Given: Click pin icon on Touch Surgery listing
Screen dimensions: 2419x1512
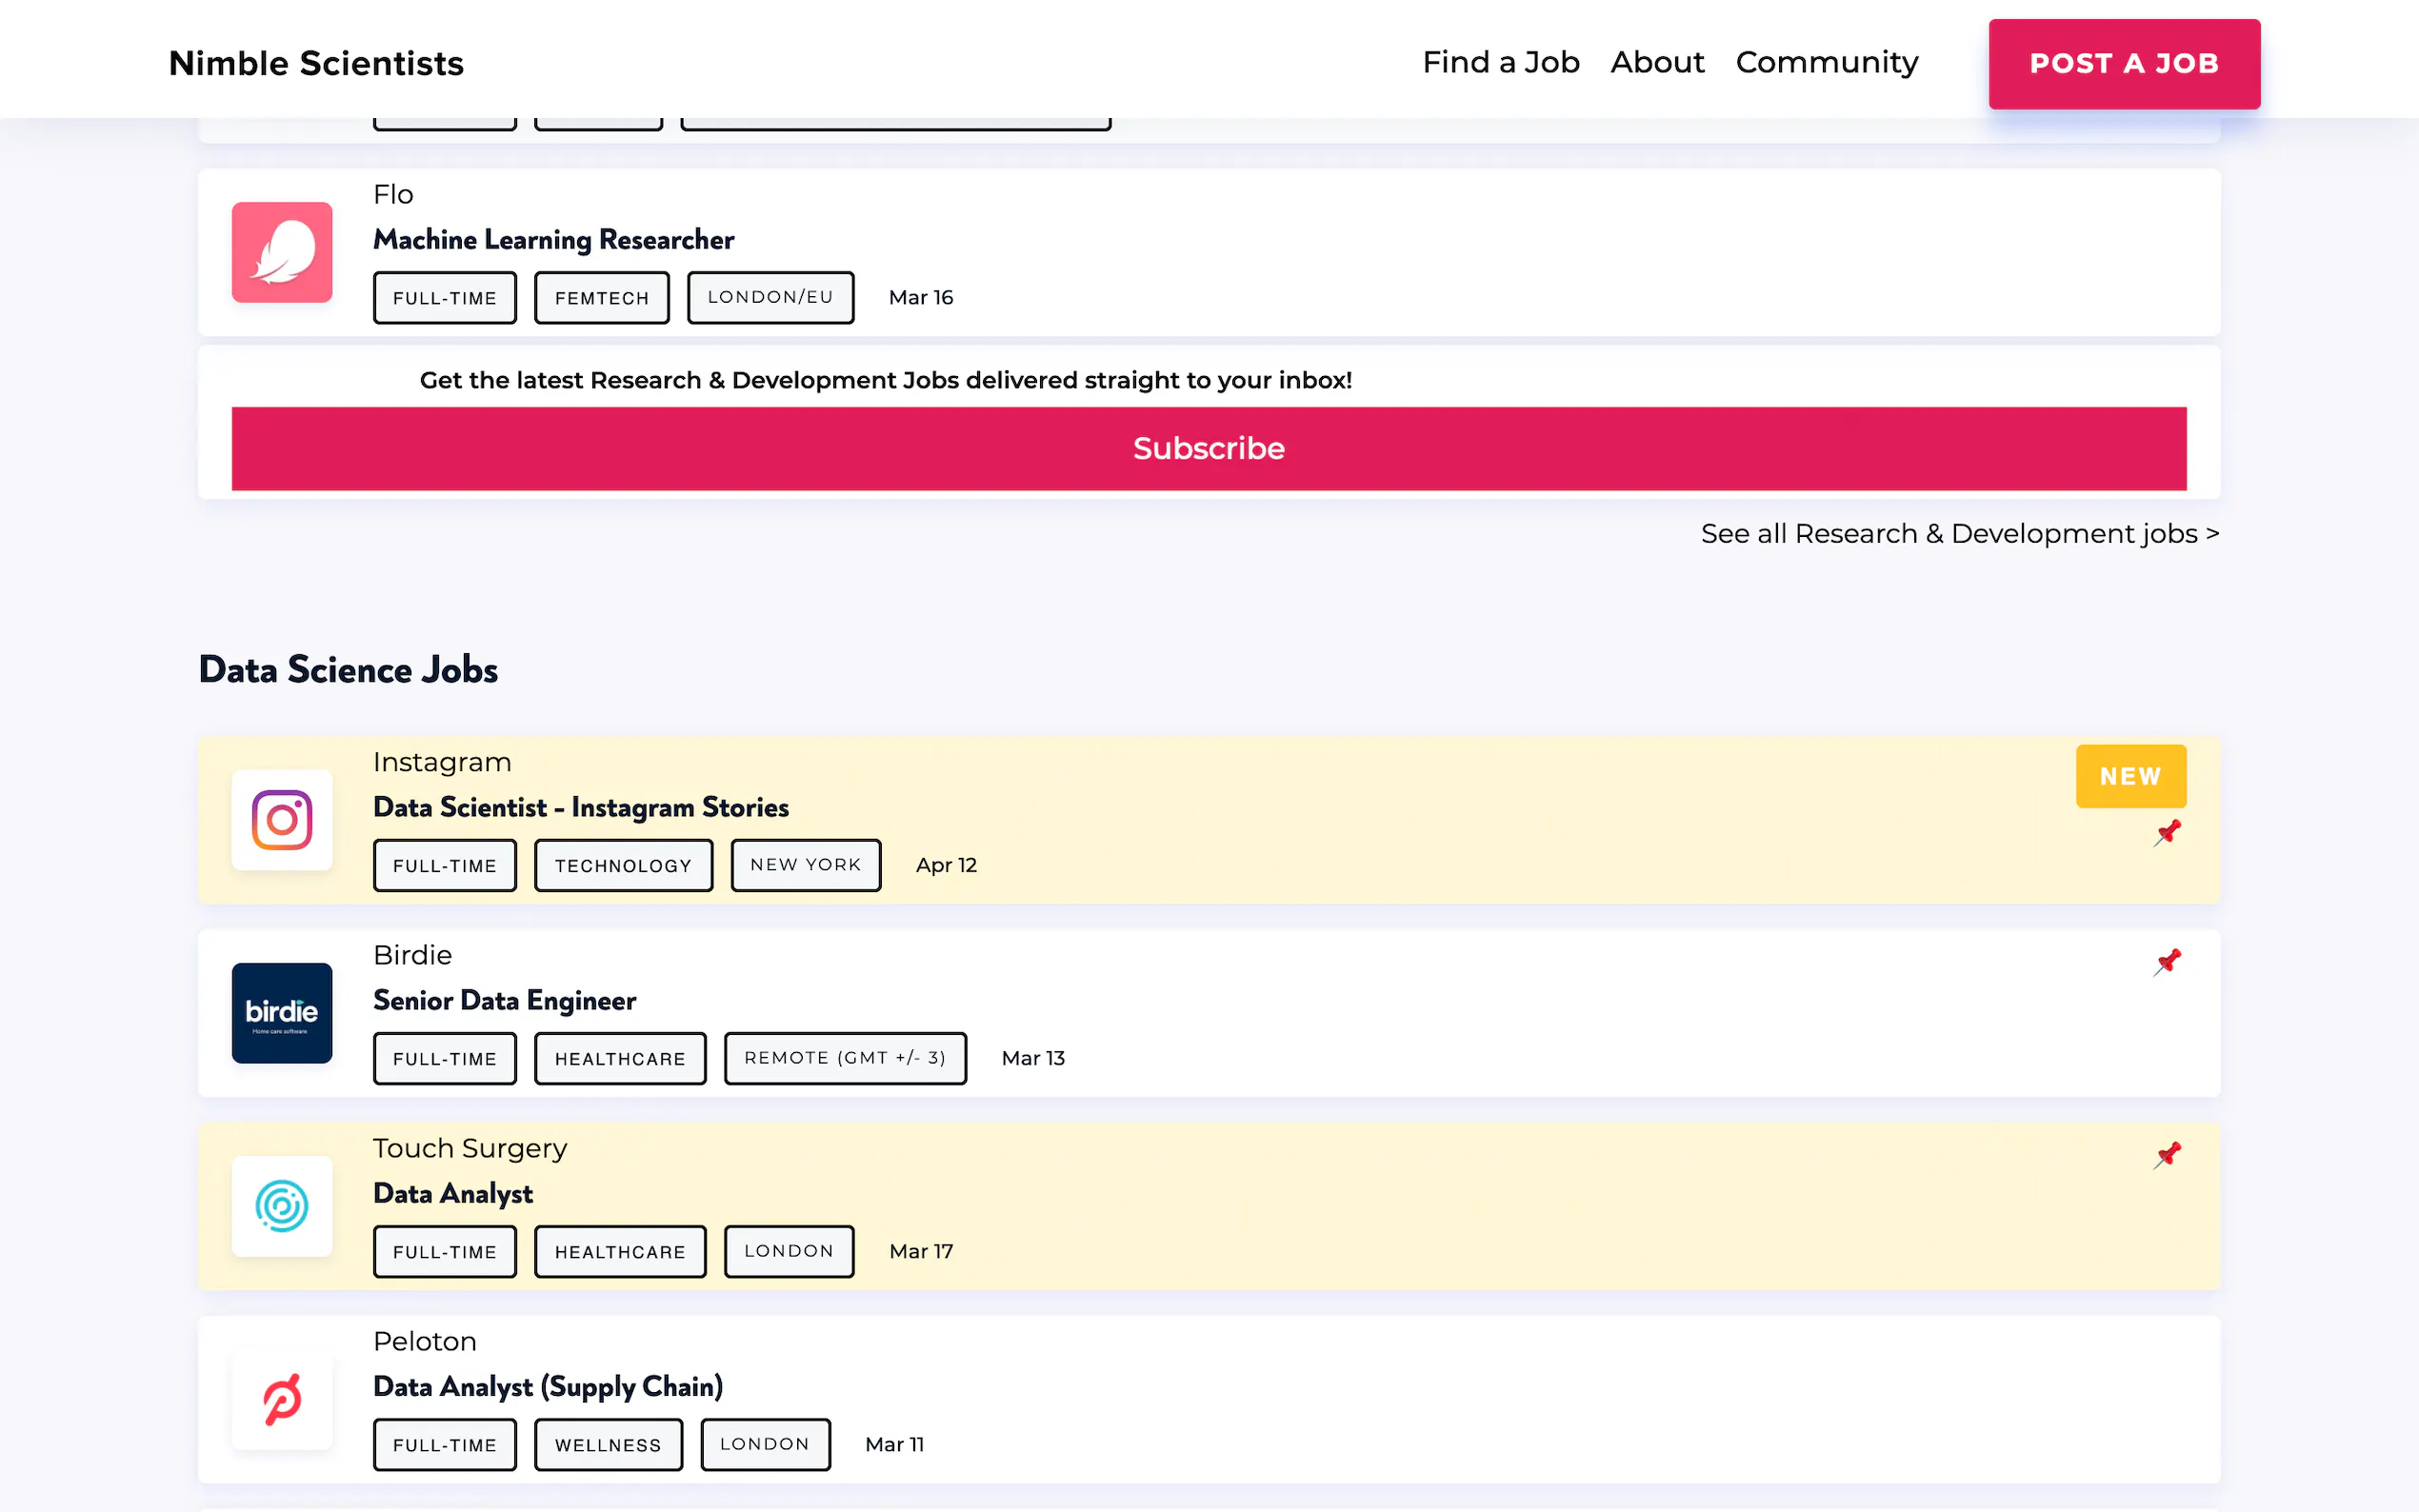Looking at the screenshot, I should [x=2167, y=1155].
